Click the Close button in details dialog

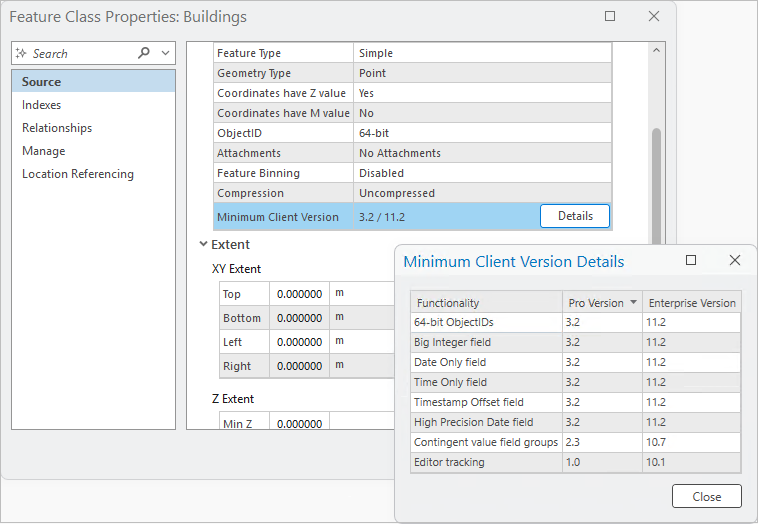click(x=706, y=496)
